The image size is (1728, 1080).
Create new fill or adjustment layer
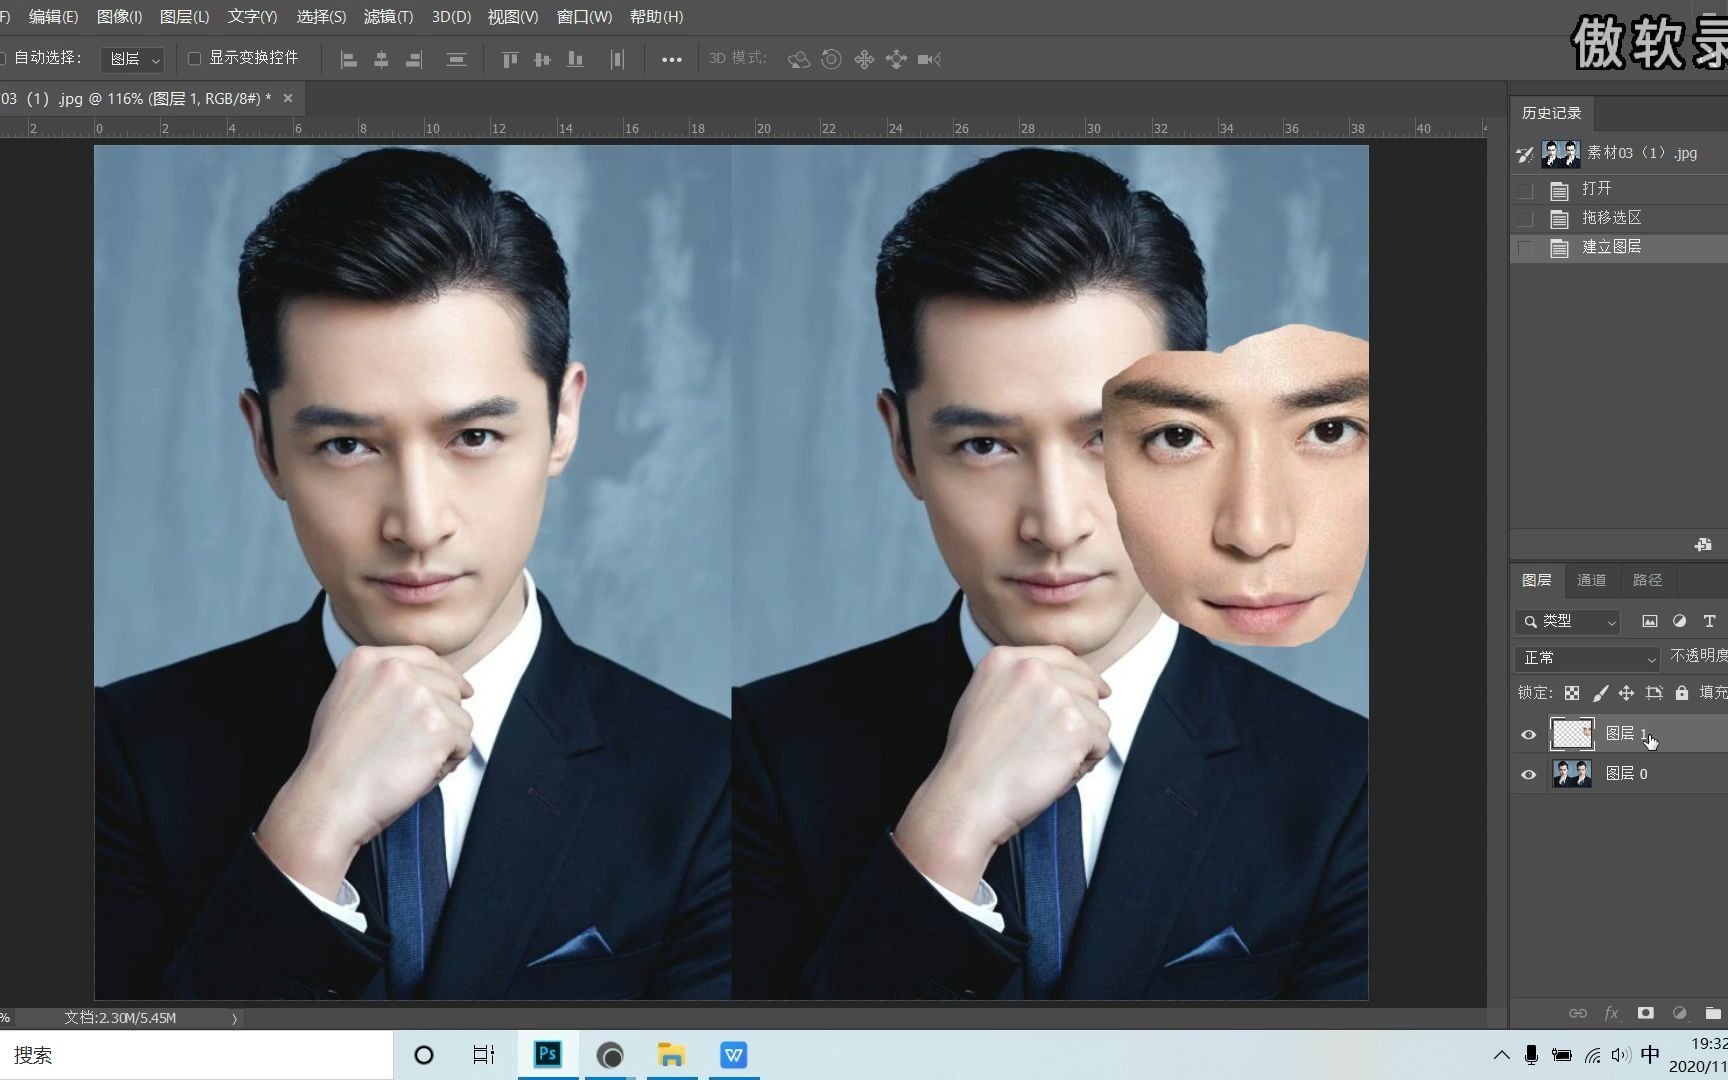[1680, 1013]
